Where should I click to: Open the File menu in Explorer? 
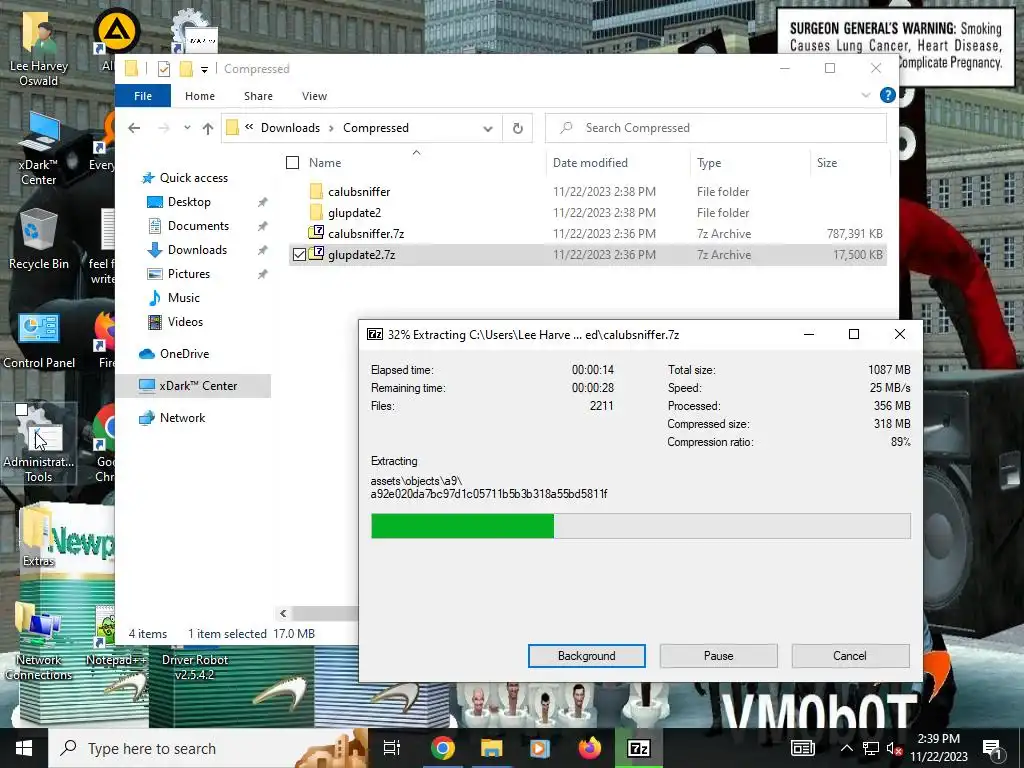coord(142,96)
